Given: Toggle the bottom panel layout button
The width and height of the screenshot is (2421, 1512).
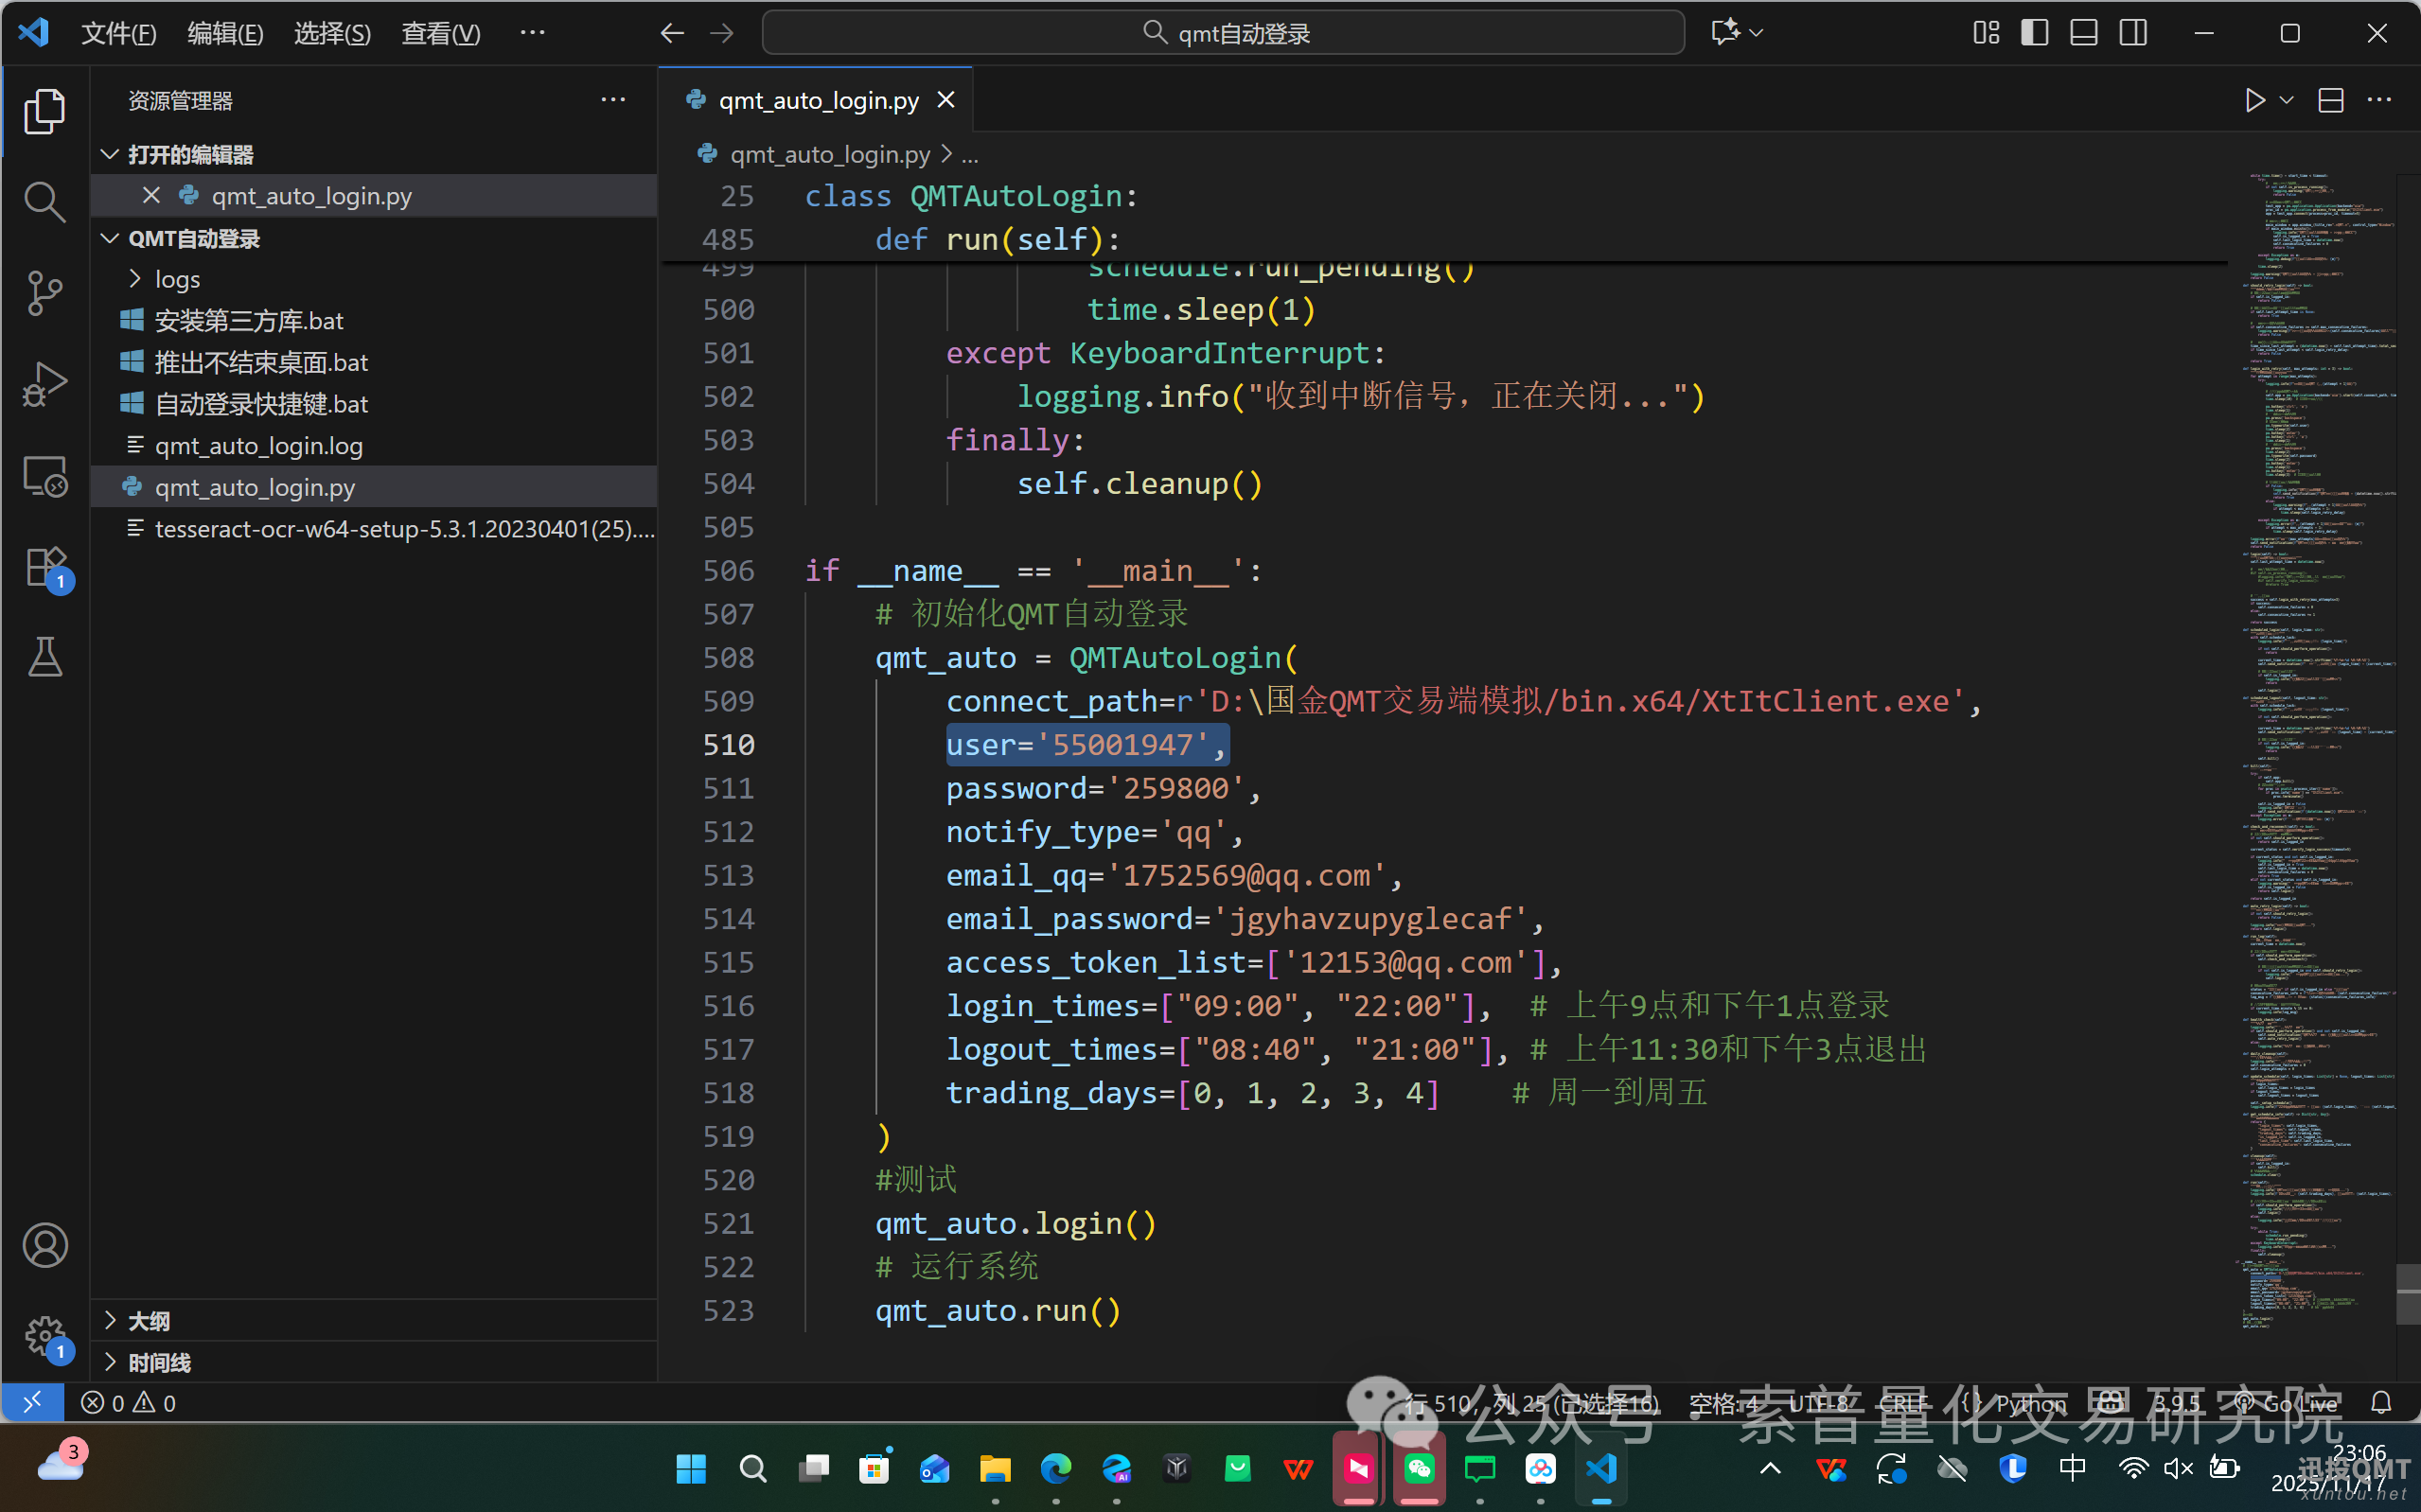Looking at the screenshot, I should pyautogui.click(x=2083, y=33).
